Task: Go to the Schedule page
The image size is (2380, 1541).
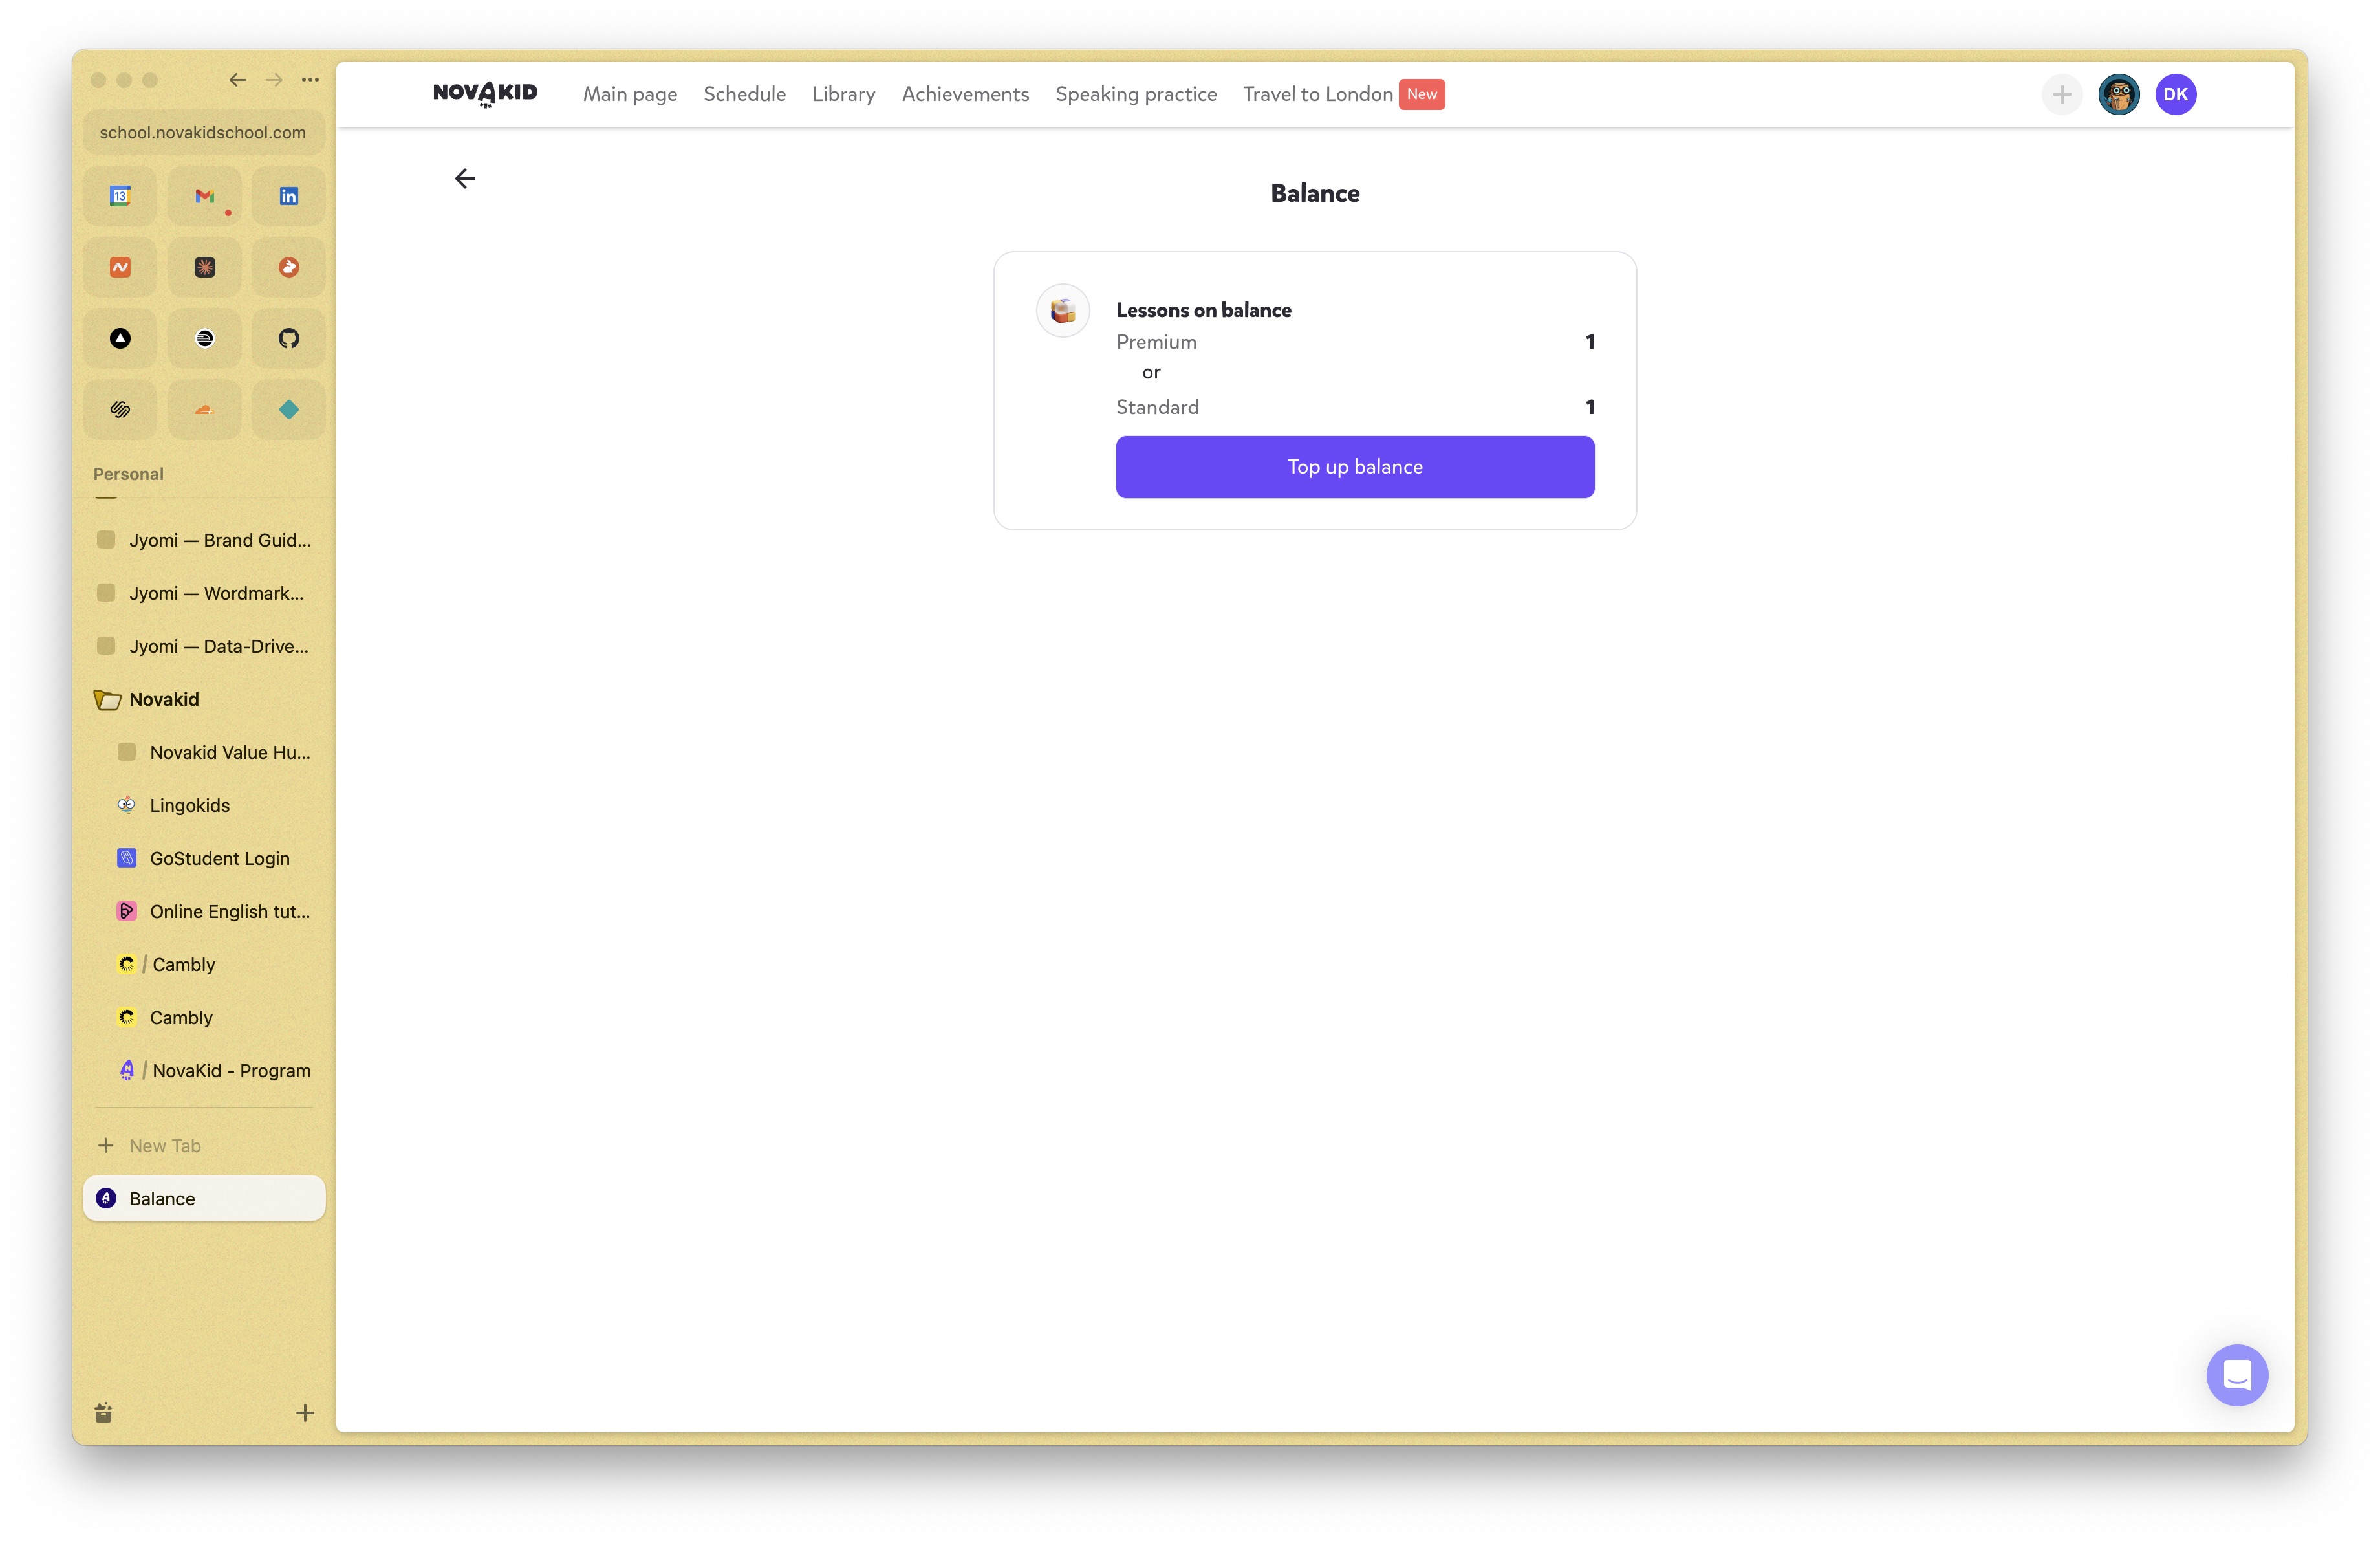Action: pos(744,94)
